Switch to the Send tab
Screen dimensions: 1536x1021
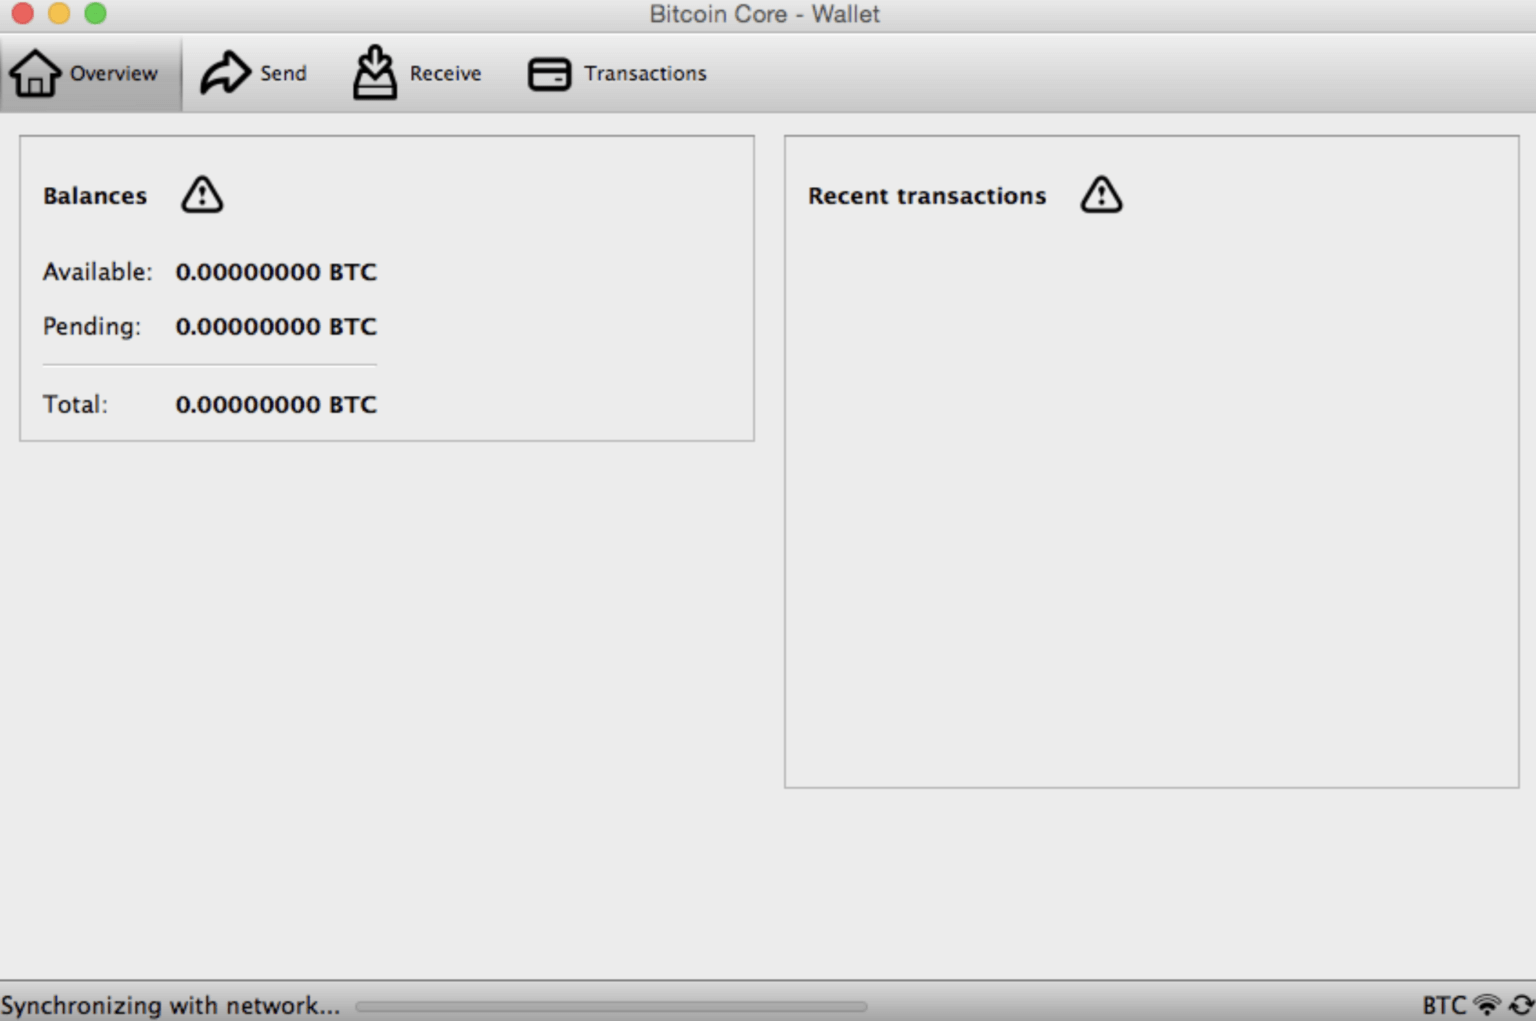pos(255,72)
